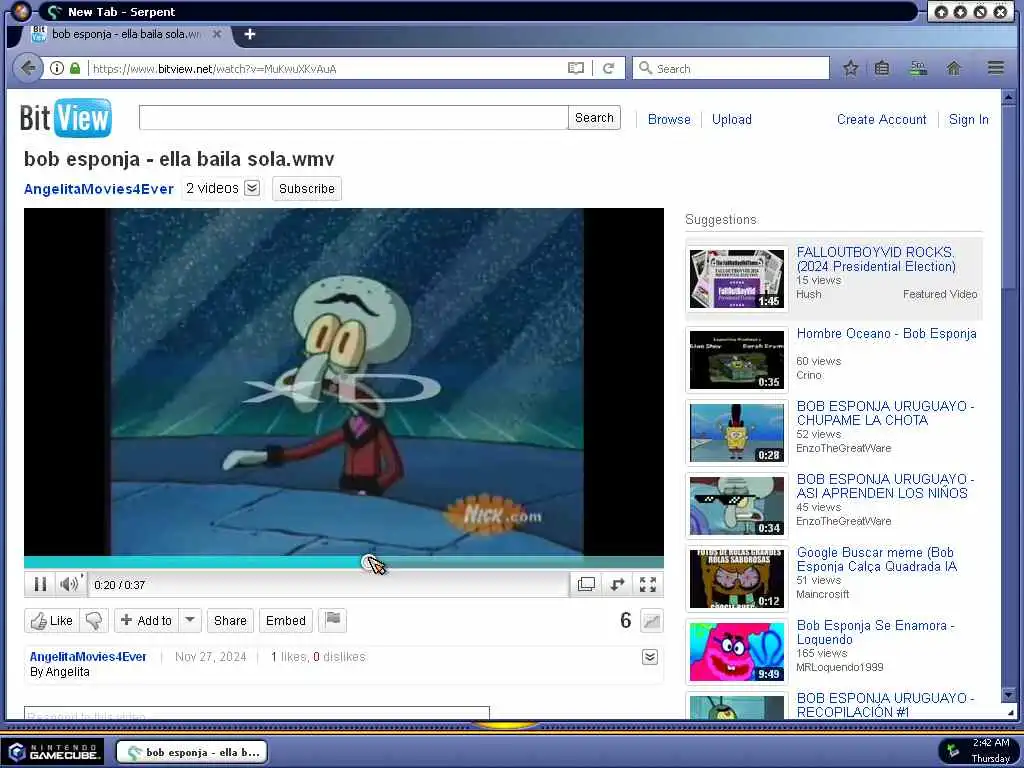
Task: Click Create Account link
Action: coord(881,120)
